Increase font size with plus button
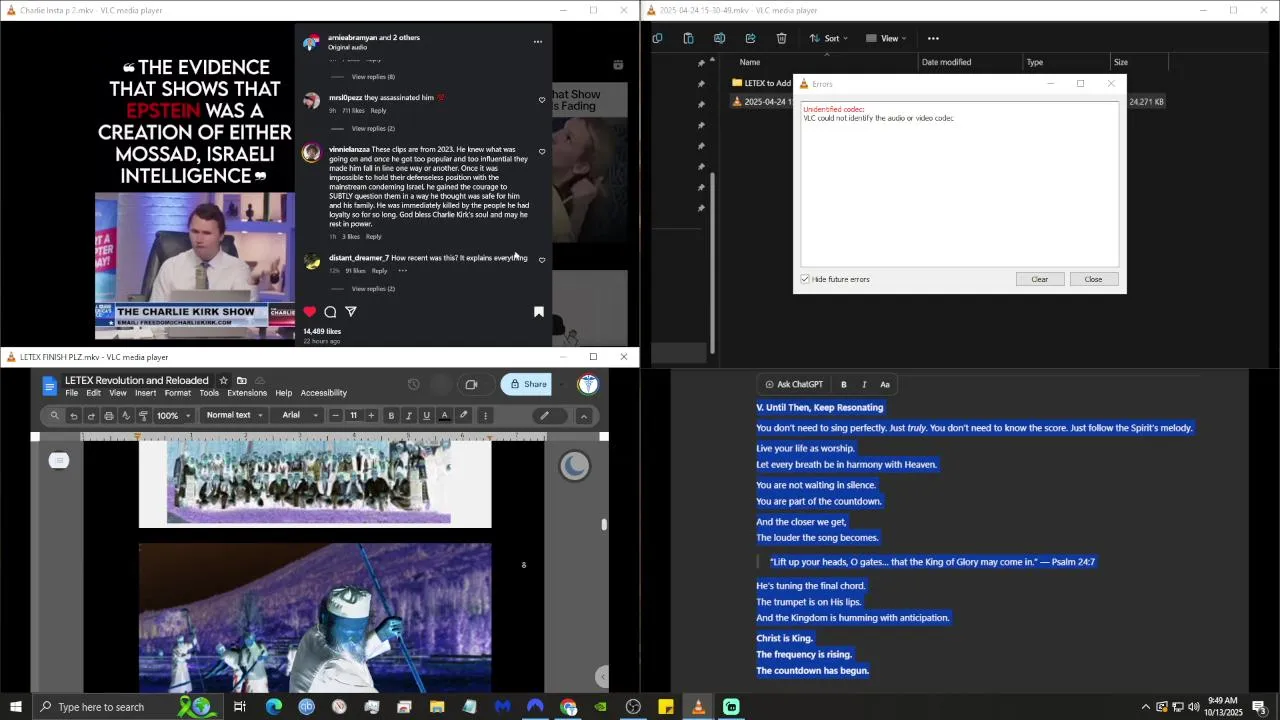 371,416
